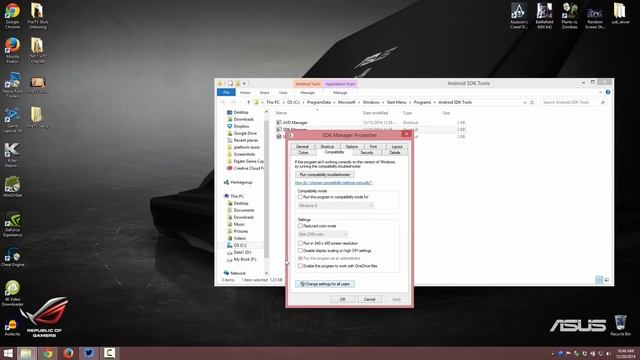Refresh the Explorer address bar

tap(532, 102)
